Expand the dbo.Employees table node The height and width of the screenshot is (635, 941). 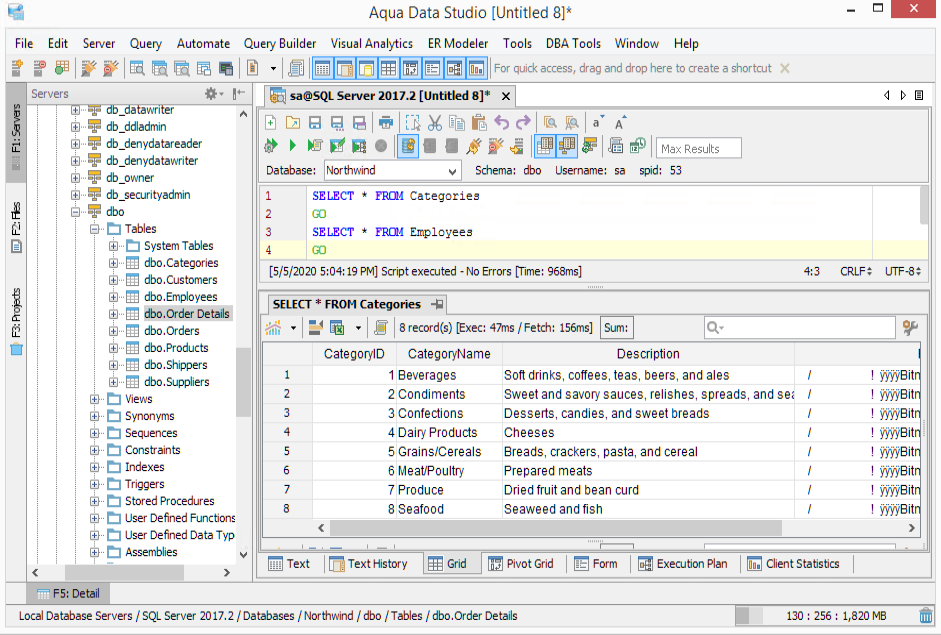coord(113,297)
